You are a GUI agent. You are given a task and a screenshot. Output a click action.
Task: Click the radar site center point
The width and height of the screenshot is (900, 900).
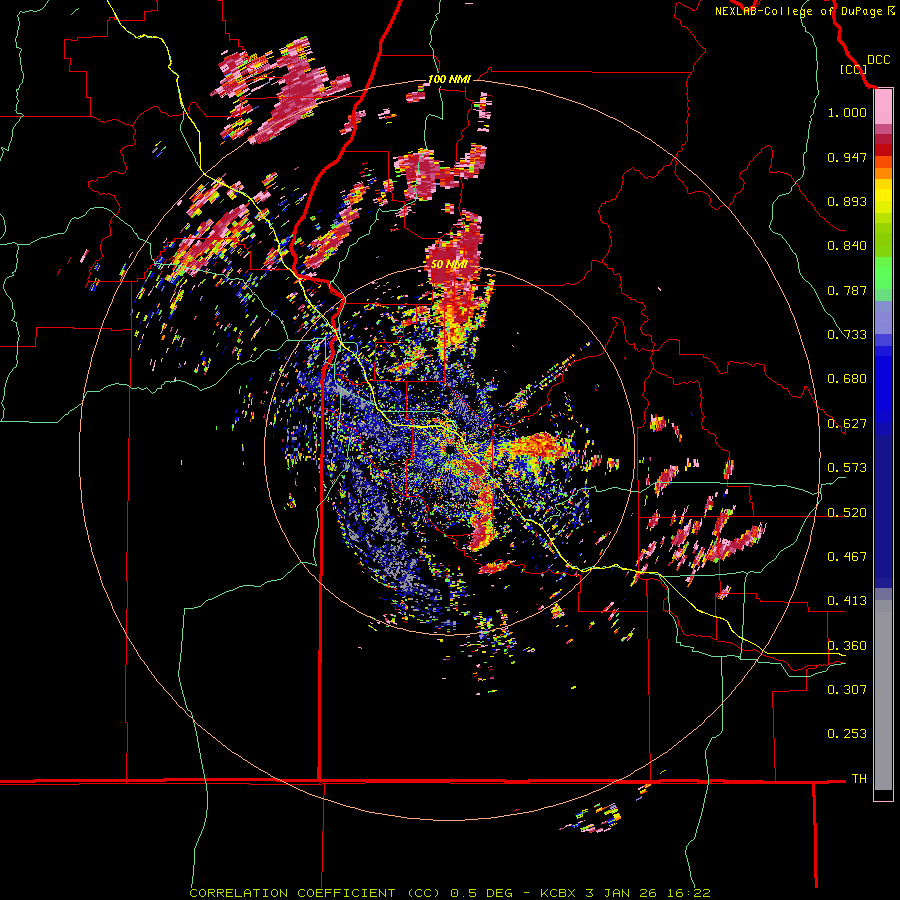pos(449,449)
